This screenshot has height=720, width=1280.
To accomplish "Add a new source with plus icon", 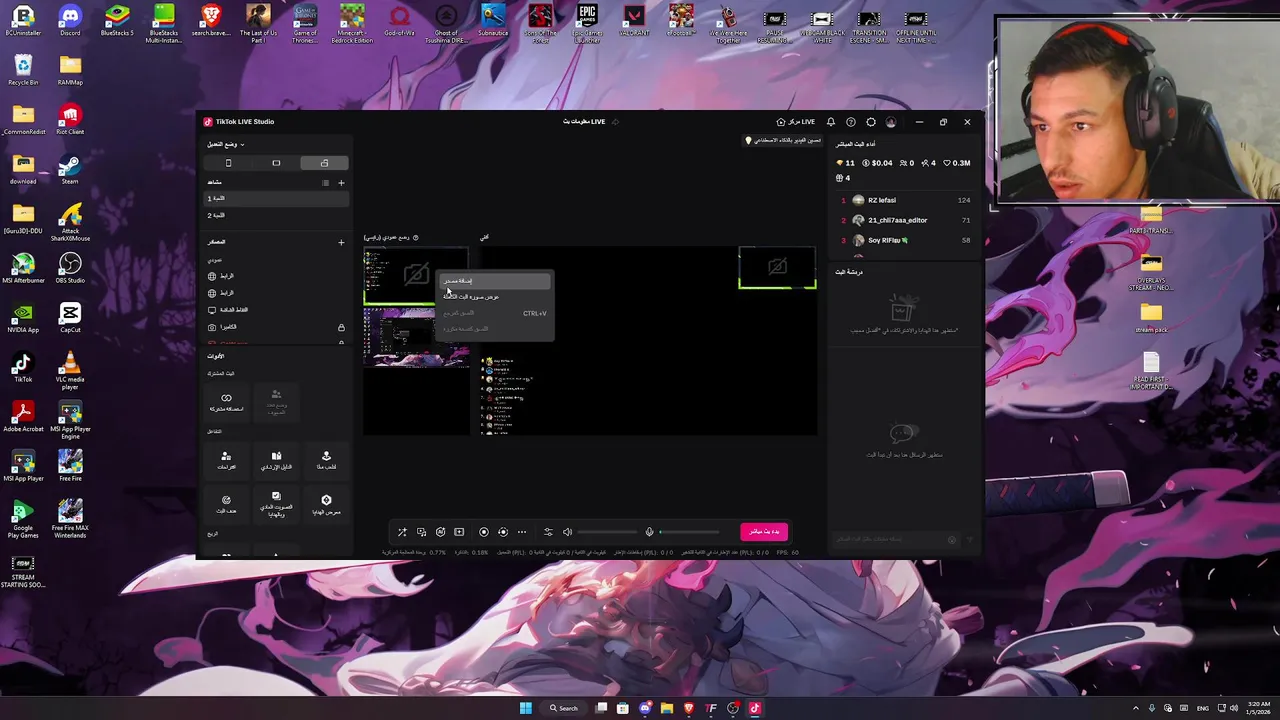I will point(341,242).
